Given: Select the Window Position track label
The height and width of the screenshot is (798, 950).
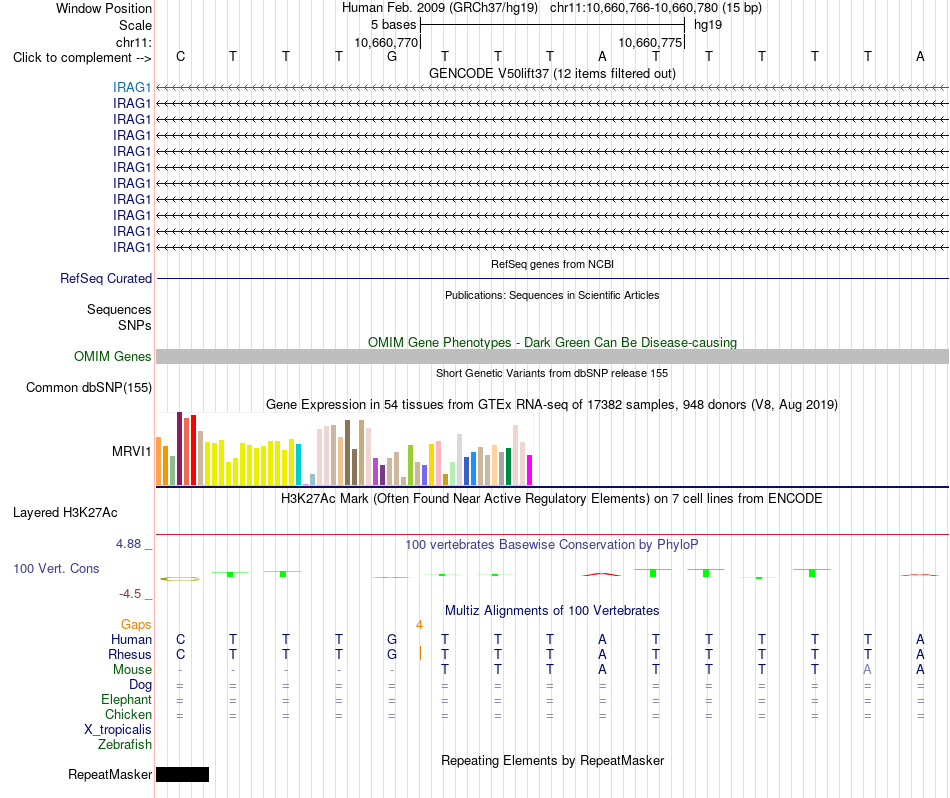Looking at the screenshot, I should point(104,8).
